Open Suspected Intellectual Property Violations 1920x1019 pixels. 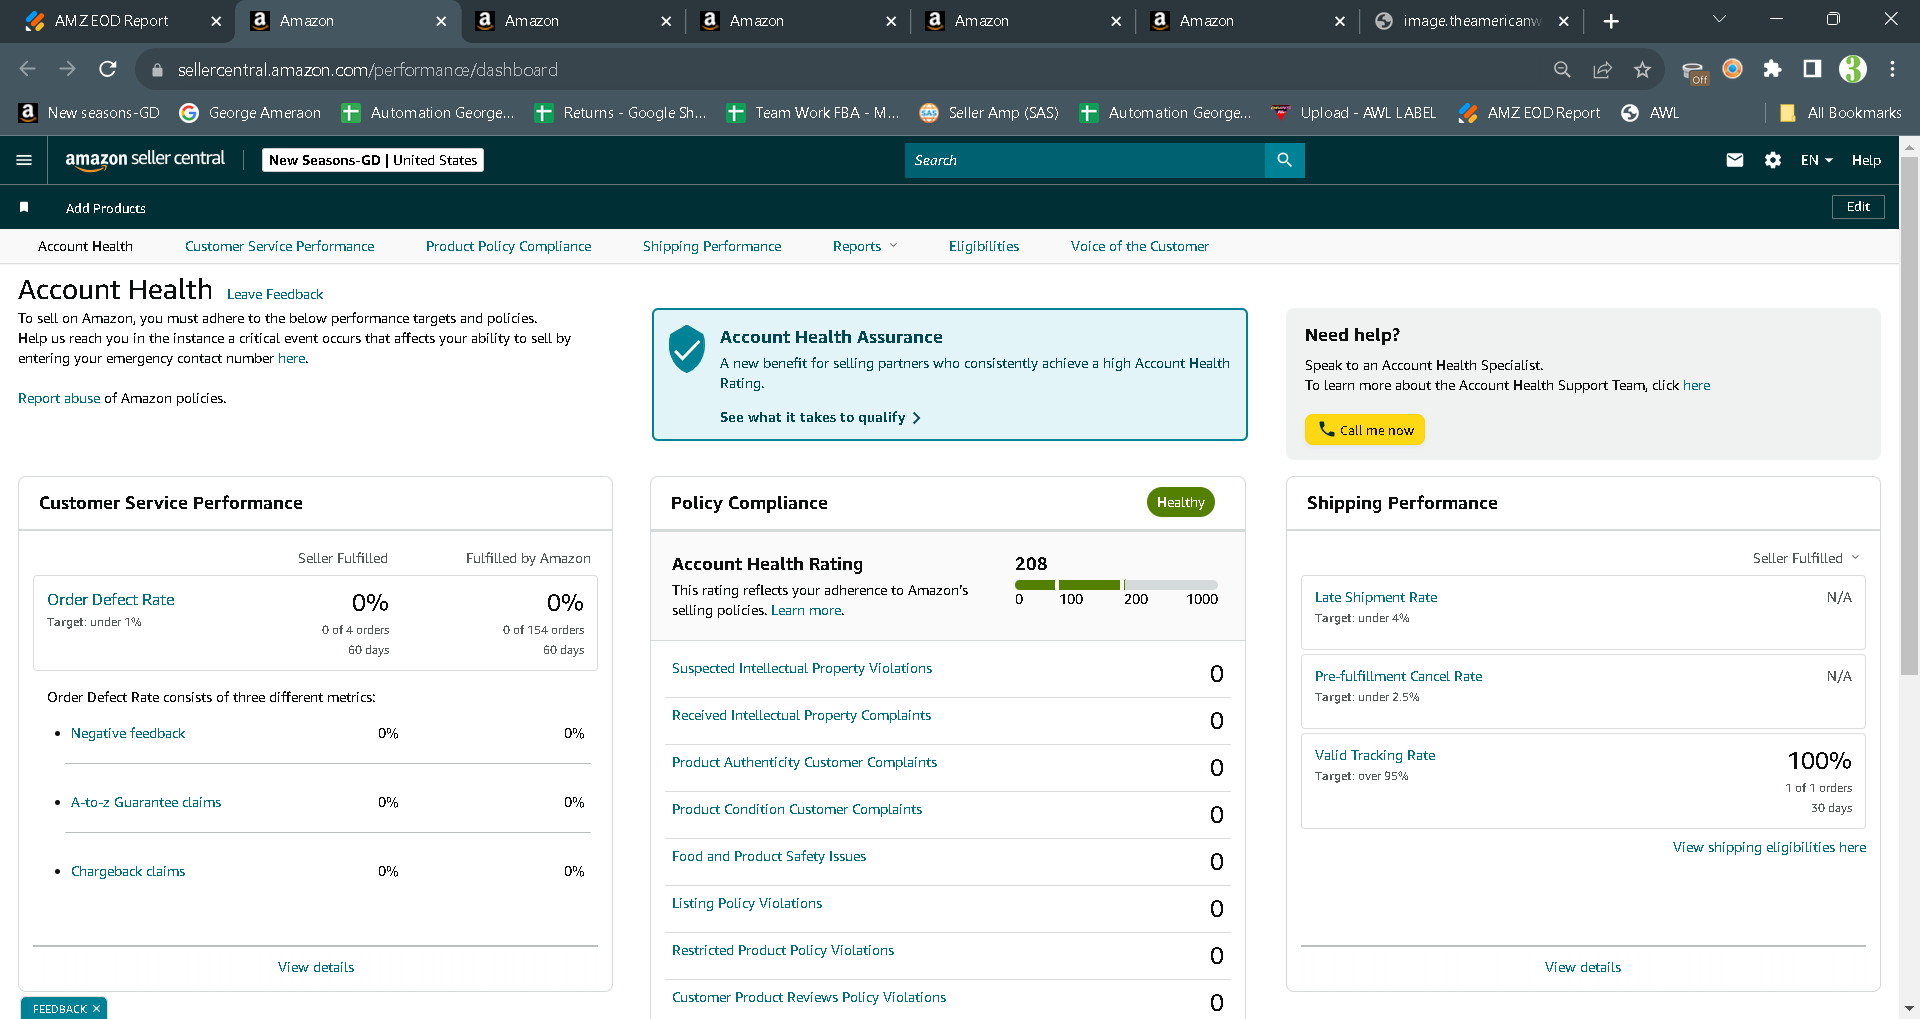click(802, 668)
